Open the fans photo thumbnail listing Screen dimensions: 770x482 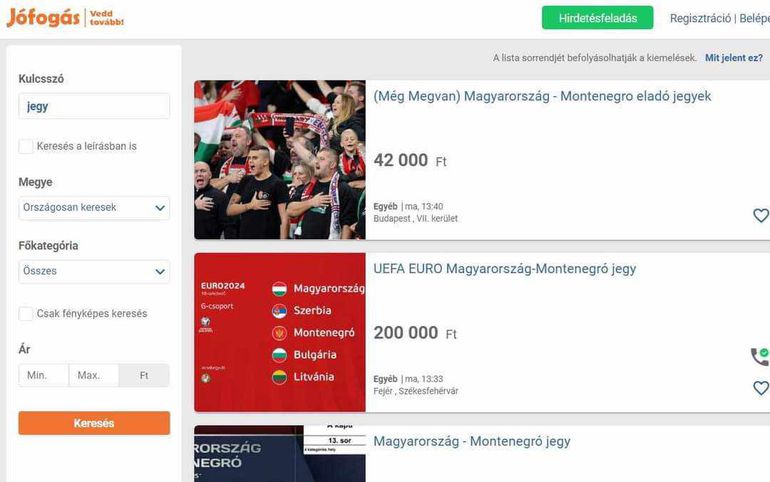(280, 160)
